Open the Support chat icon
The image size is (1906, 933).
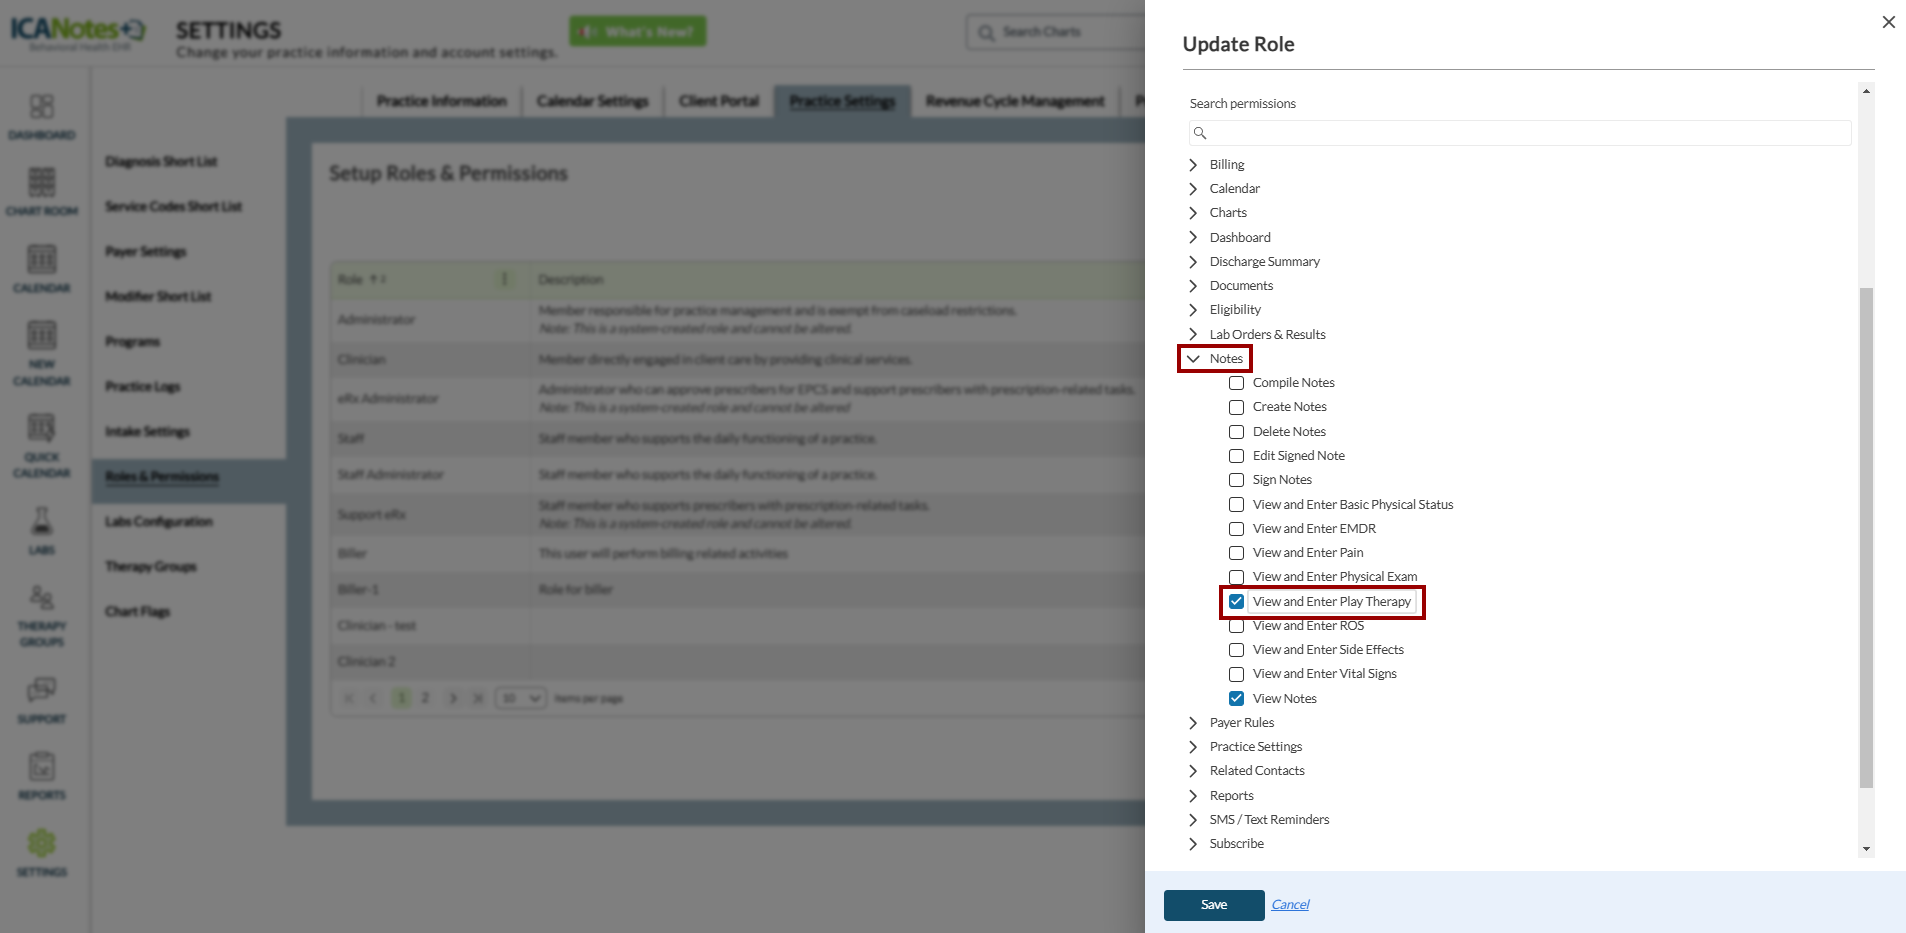[41, 691]
